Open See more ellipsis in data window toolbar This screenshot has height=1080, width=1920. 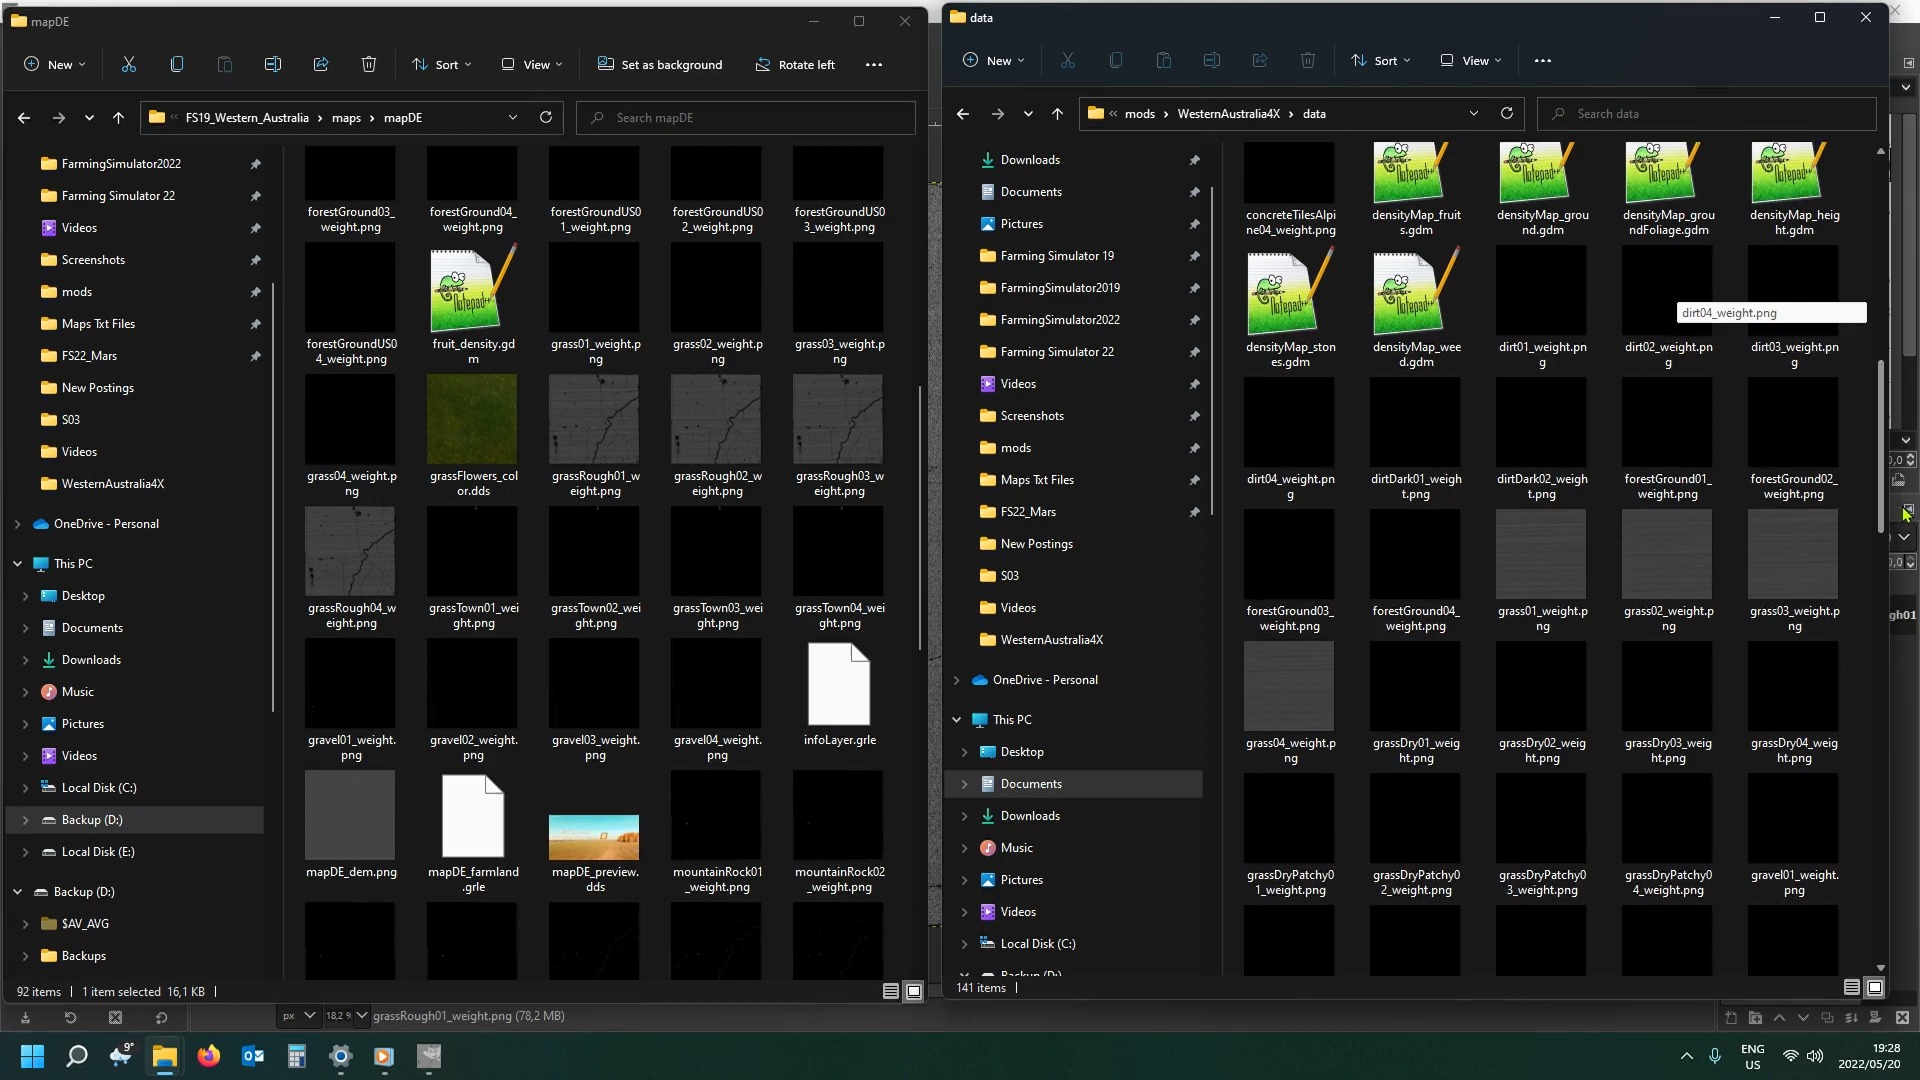1543,61
